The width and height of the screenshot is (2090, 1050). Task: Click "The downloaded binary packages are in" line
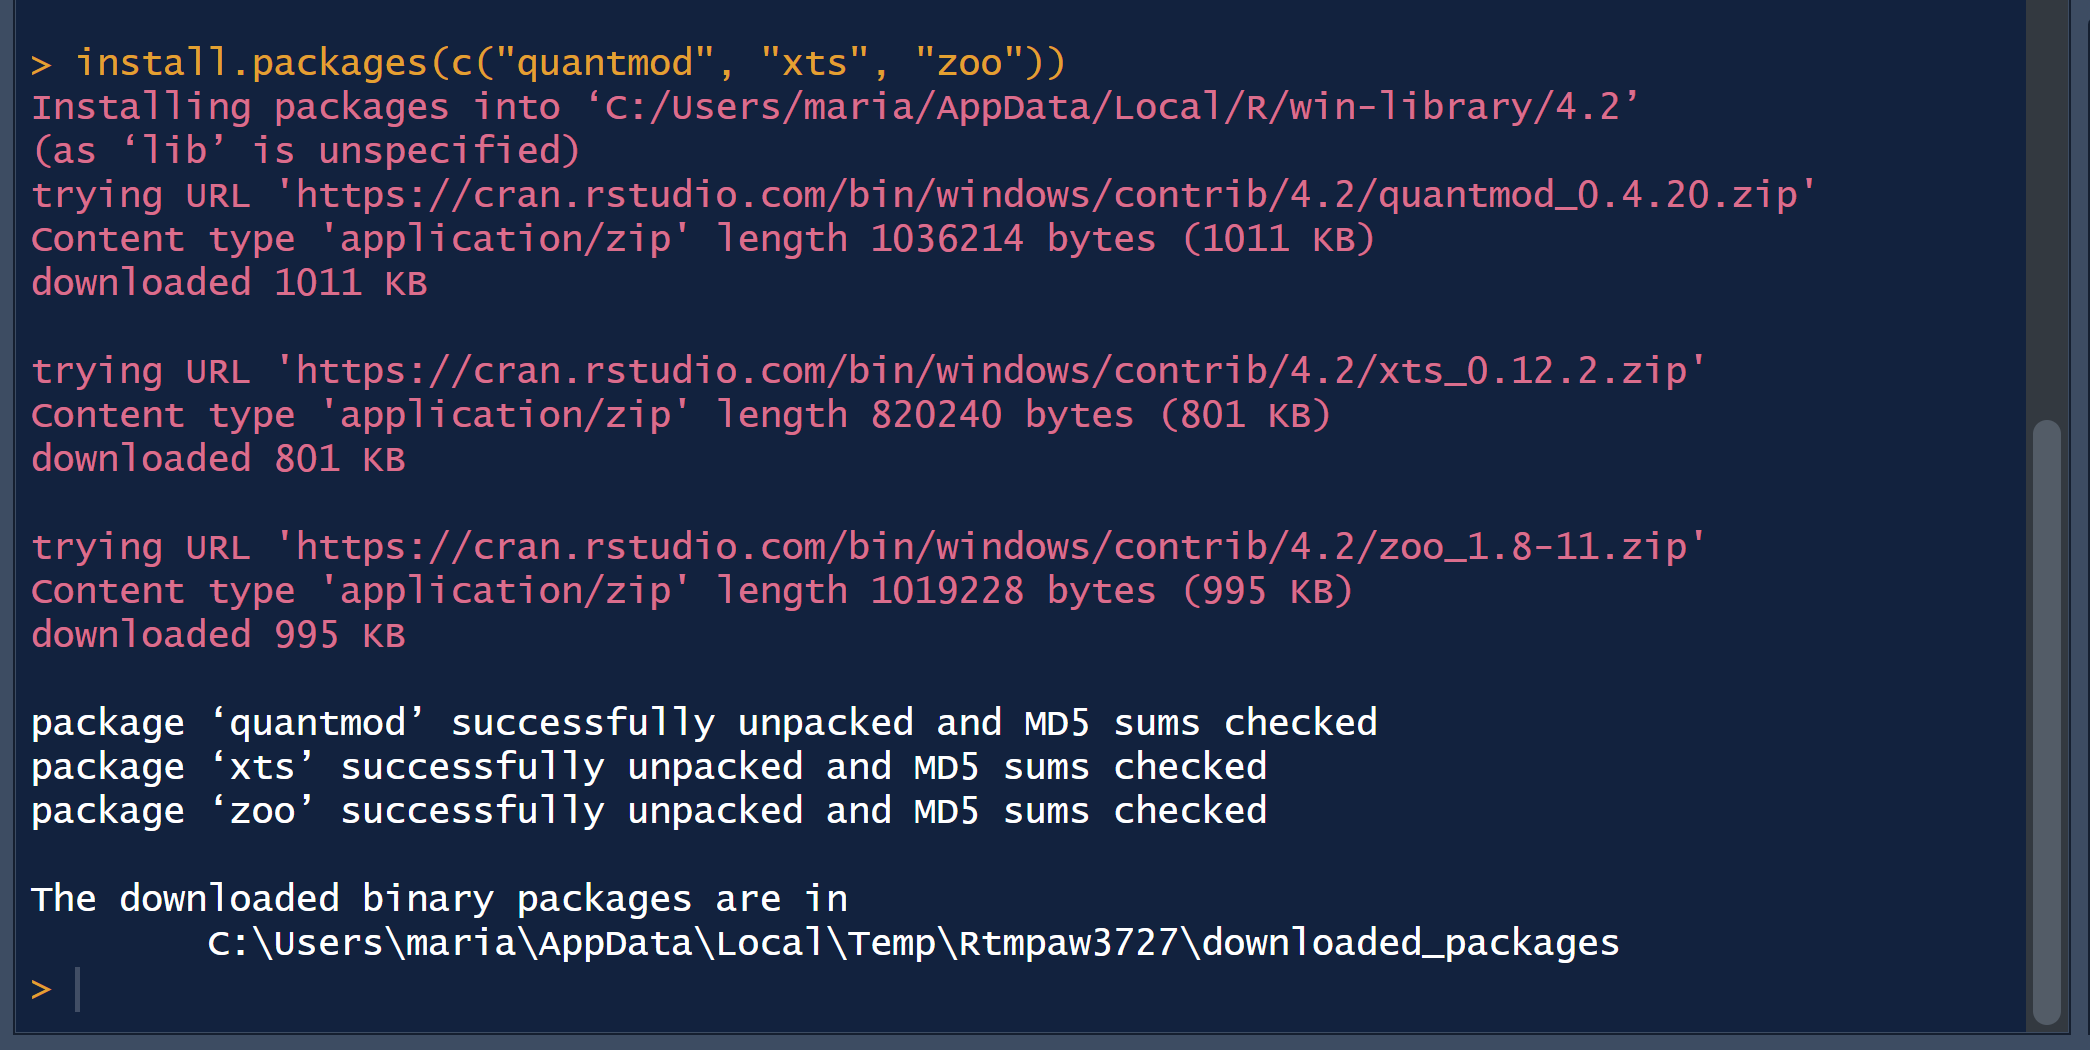point(439,898)
